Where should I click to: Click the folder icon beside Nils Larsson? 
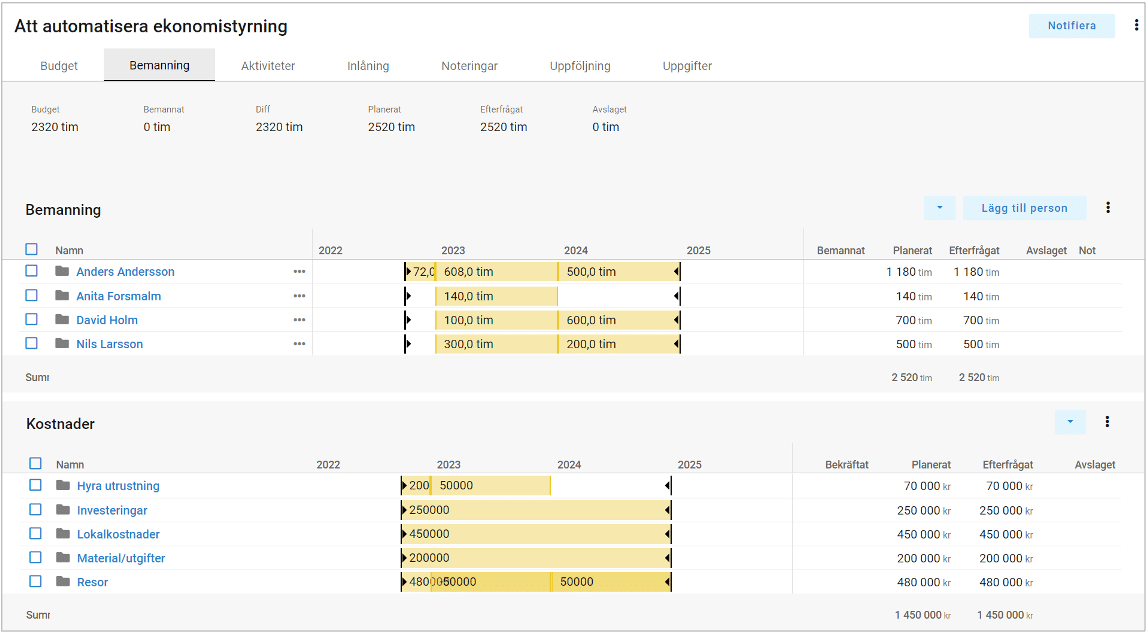pyautogui.click(x=62, y=344)
